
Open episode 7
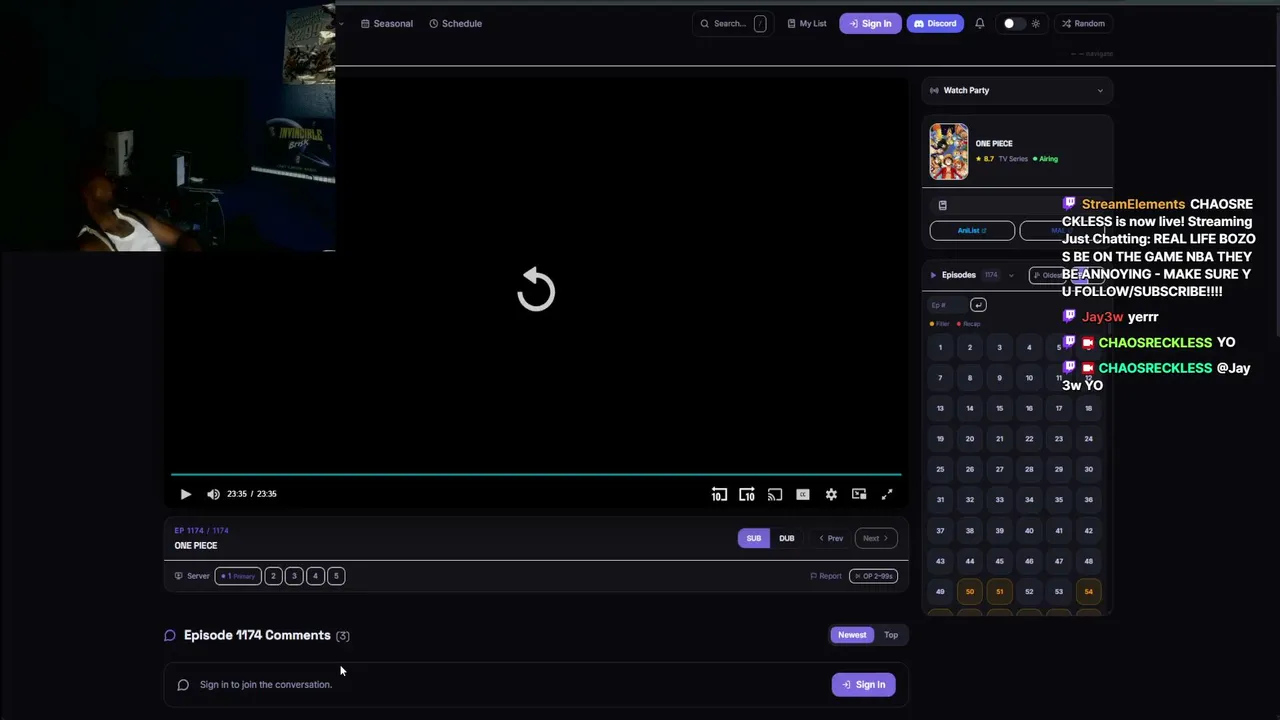pos(940,378)
